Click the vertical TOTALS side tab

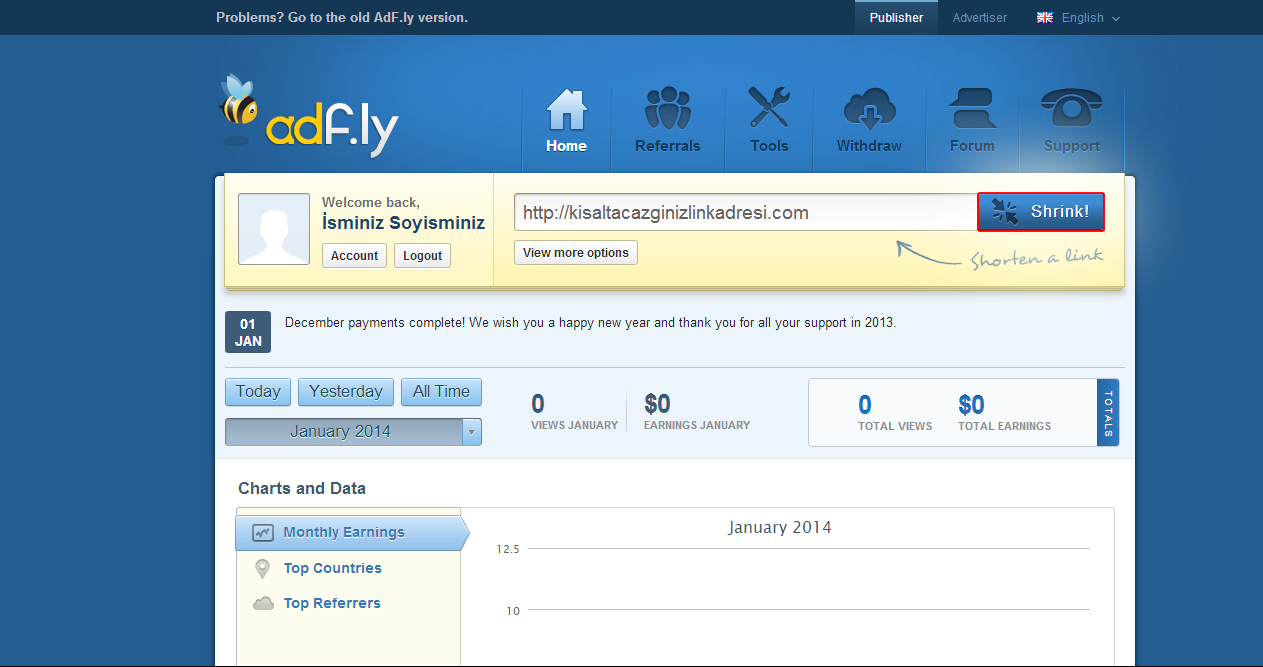point(1108,413)
